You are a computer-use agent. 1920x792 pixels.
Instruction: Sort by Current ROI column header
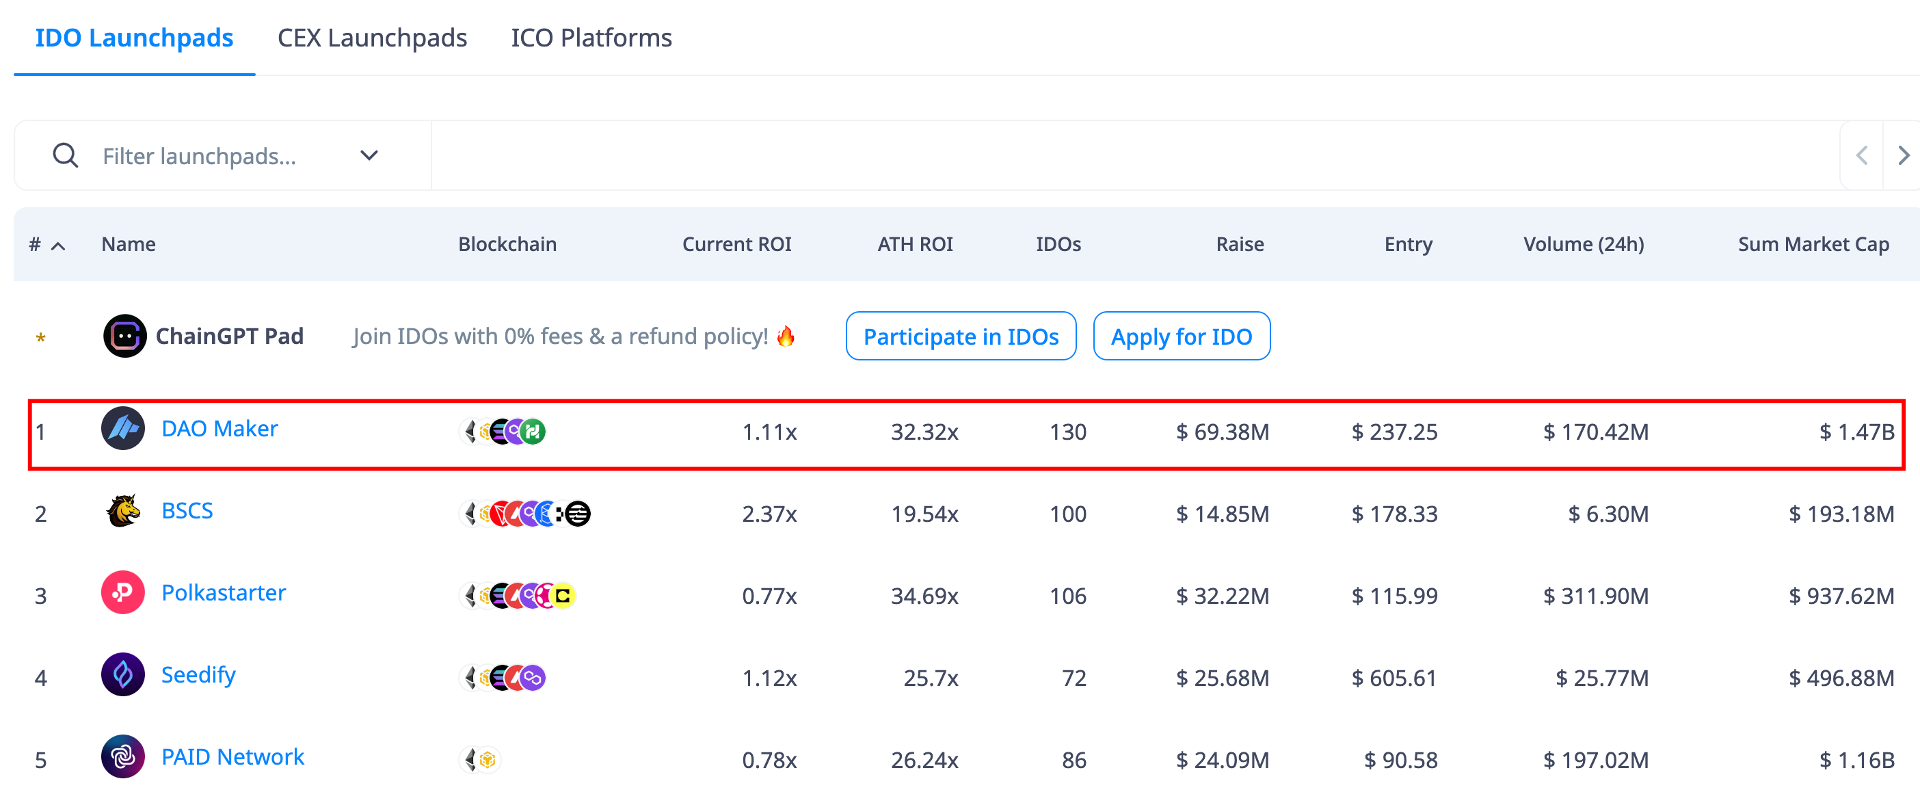click(x=737, y=244)
